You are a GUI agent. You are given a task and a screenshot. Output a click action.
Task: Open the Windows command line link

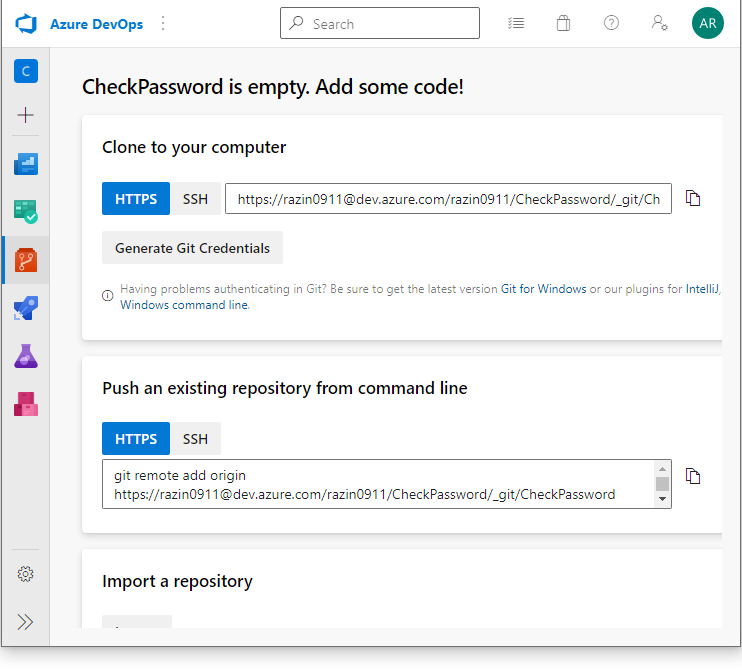point(184,305)
